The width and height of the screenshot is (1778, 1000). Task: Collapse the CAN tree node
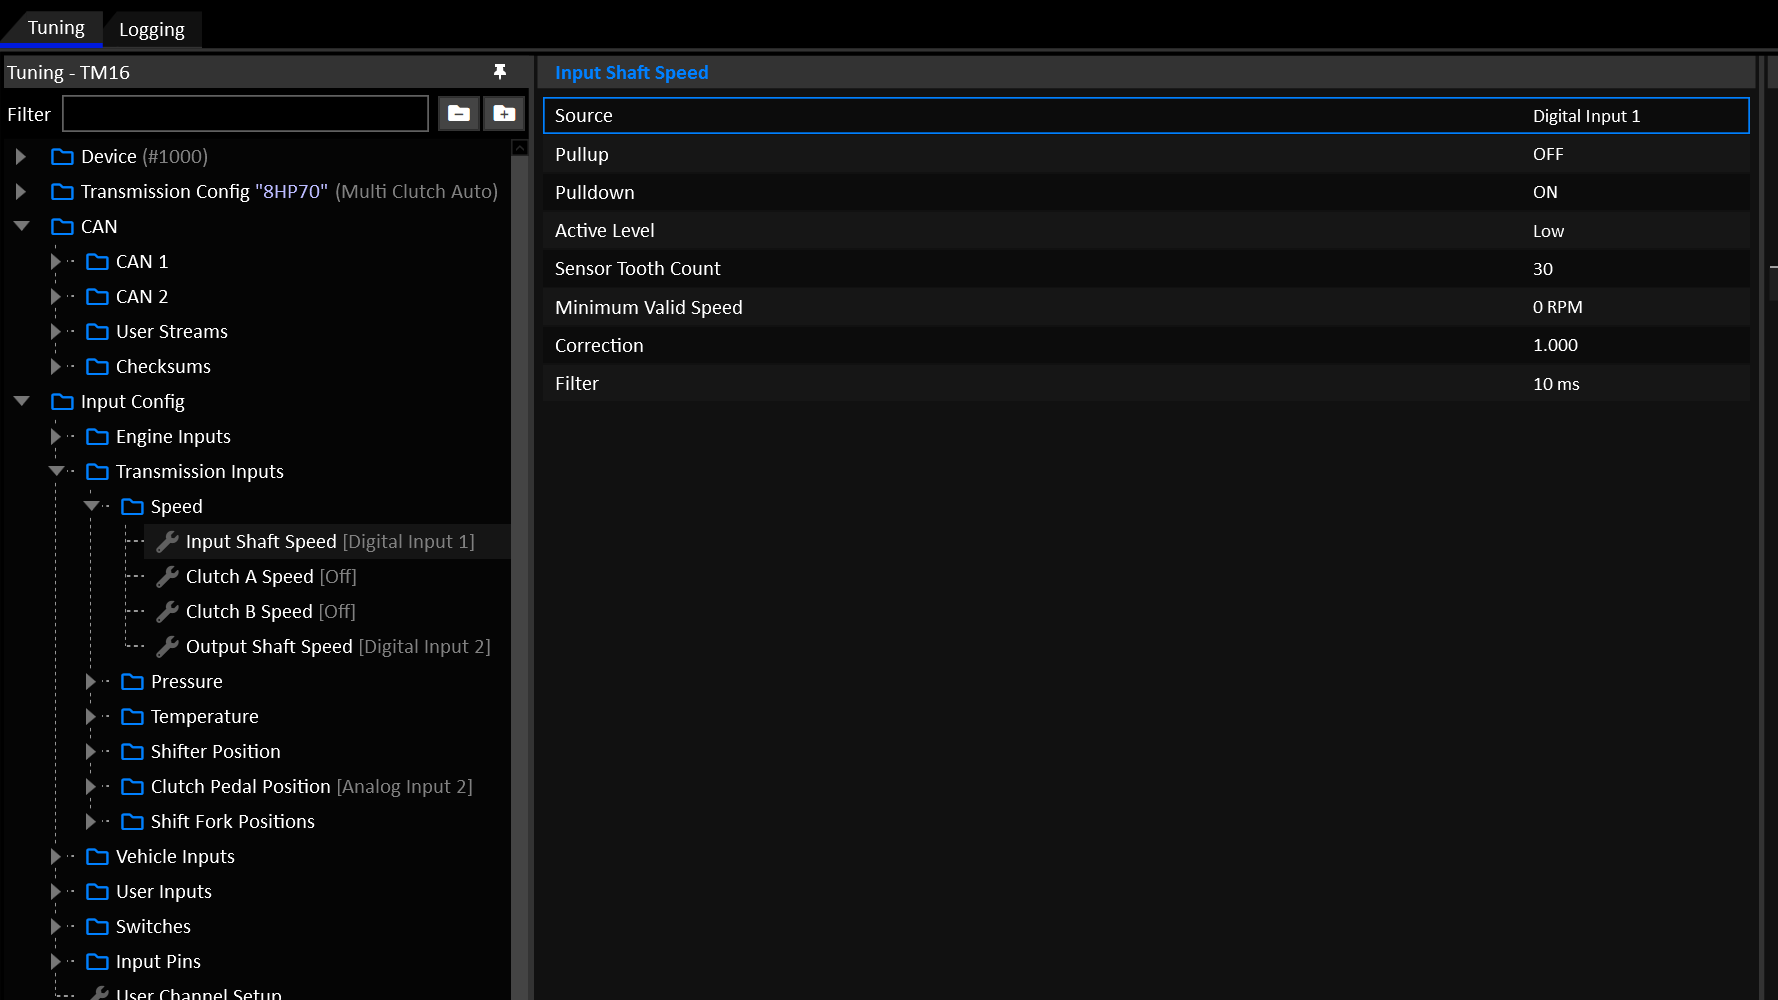21,226
